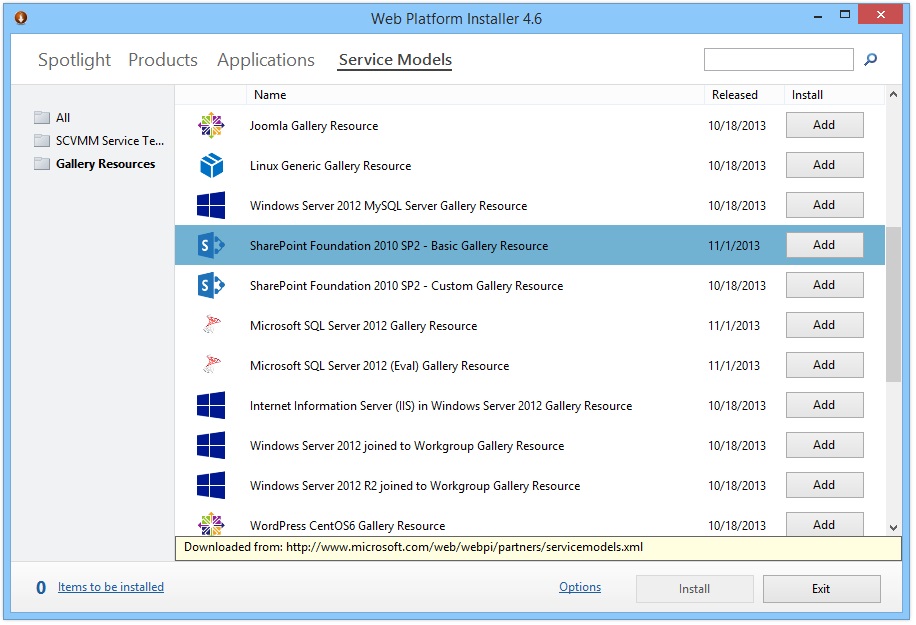The width and height of the screenshot is (916, 625).
Task: Click the search magnifier icon
Action: coord(869,59)
